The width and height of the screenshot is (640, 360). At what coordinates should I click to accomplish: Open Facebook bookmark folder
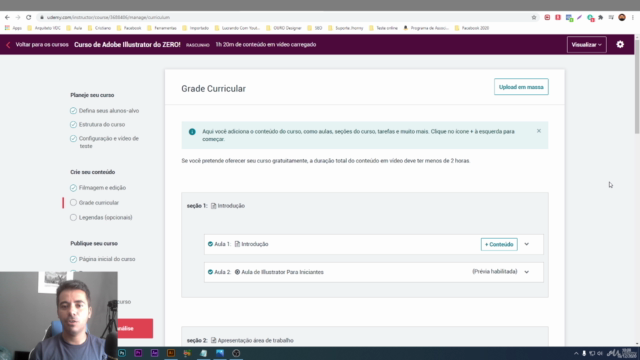(129, 28)
